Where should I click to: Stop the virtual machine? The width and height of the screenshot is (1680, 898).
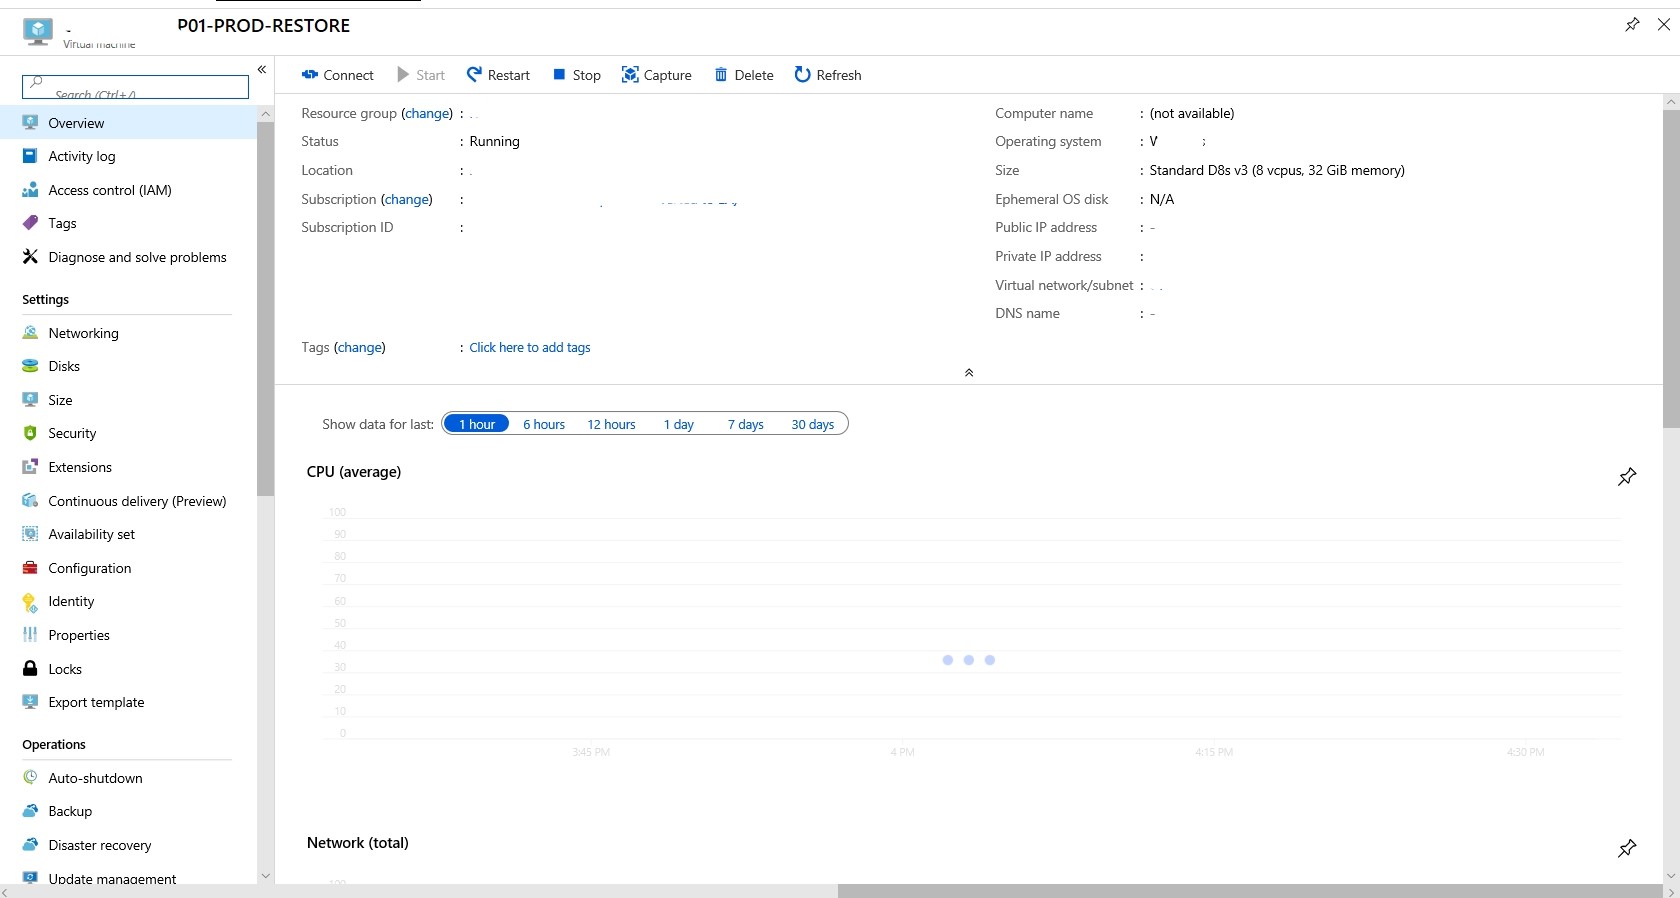point(577,75)
